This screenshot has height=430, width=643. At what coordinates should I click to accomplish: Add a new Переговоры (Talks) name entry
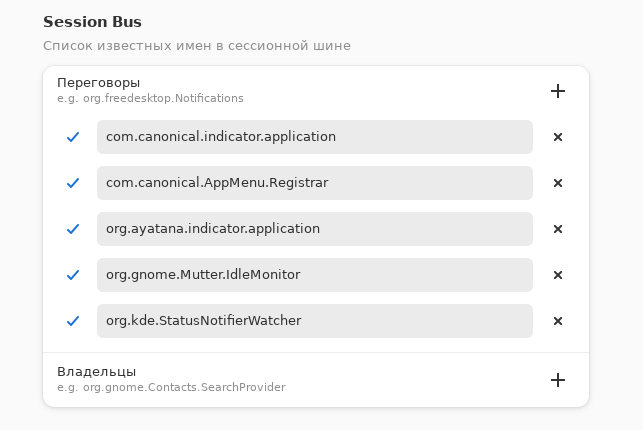click(x=558, y=91)
